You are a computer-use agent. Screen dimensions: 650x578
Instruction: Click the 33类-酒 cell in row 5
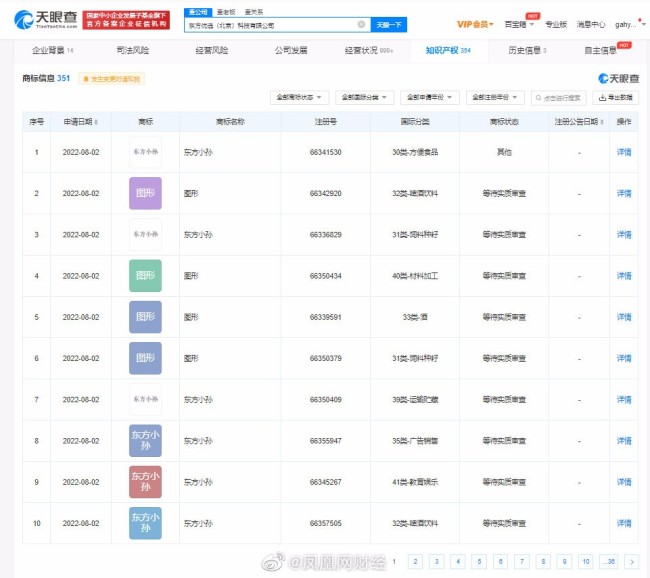tap(415, 317)
